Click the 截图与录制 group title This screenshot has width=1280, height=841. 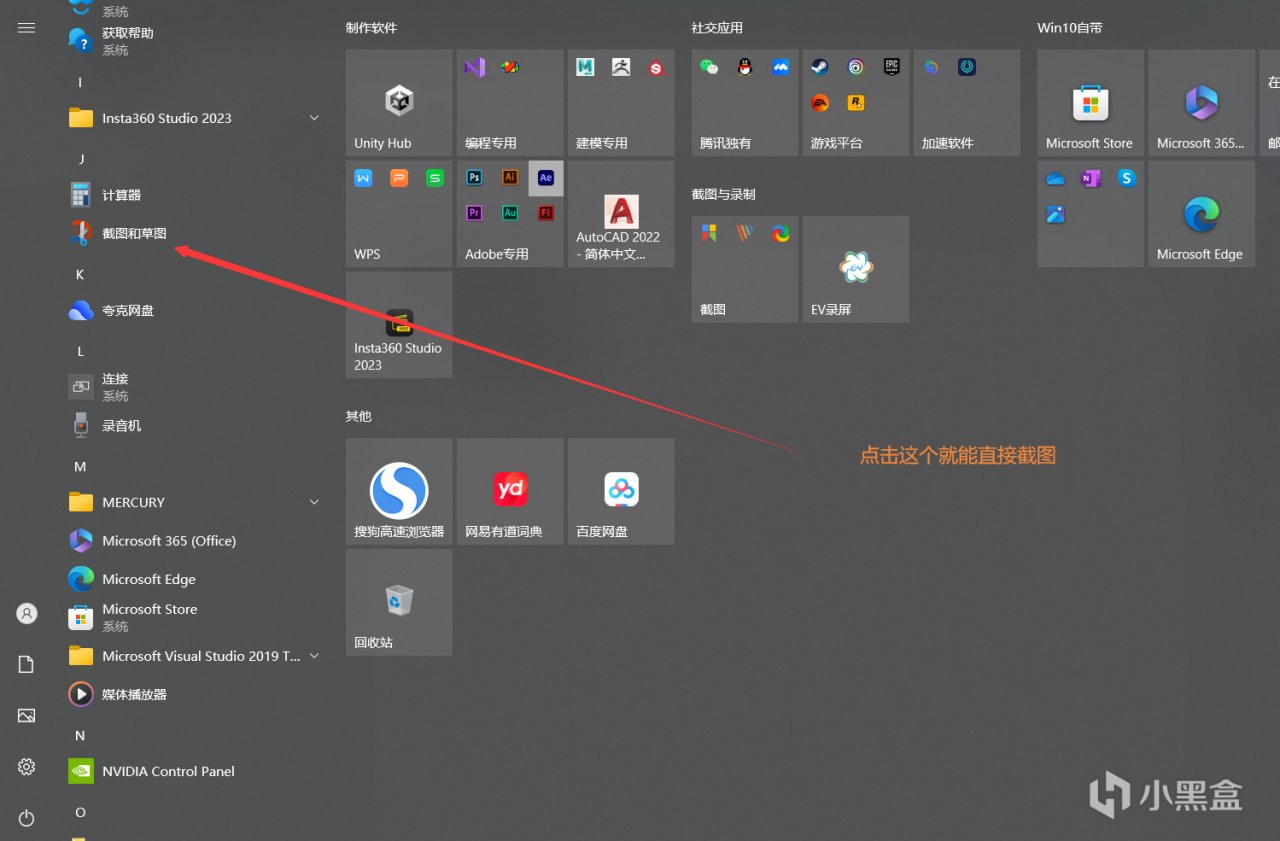pos(723,194)
